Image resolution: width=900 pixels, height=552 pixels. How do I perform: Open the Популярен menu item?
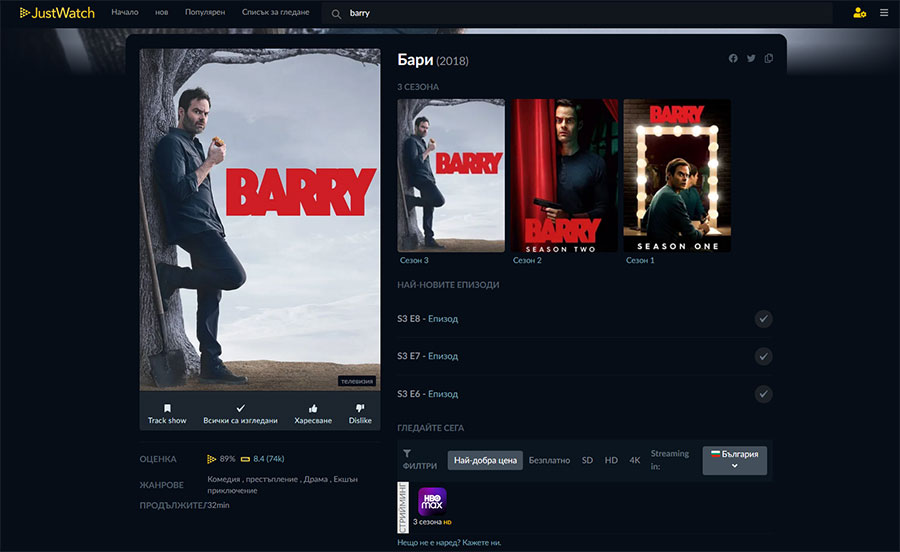(x=205, y=13)
